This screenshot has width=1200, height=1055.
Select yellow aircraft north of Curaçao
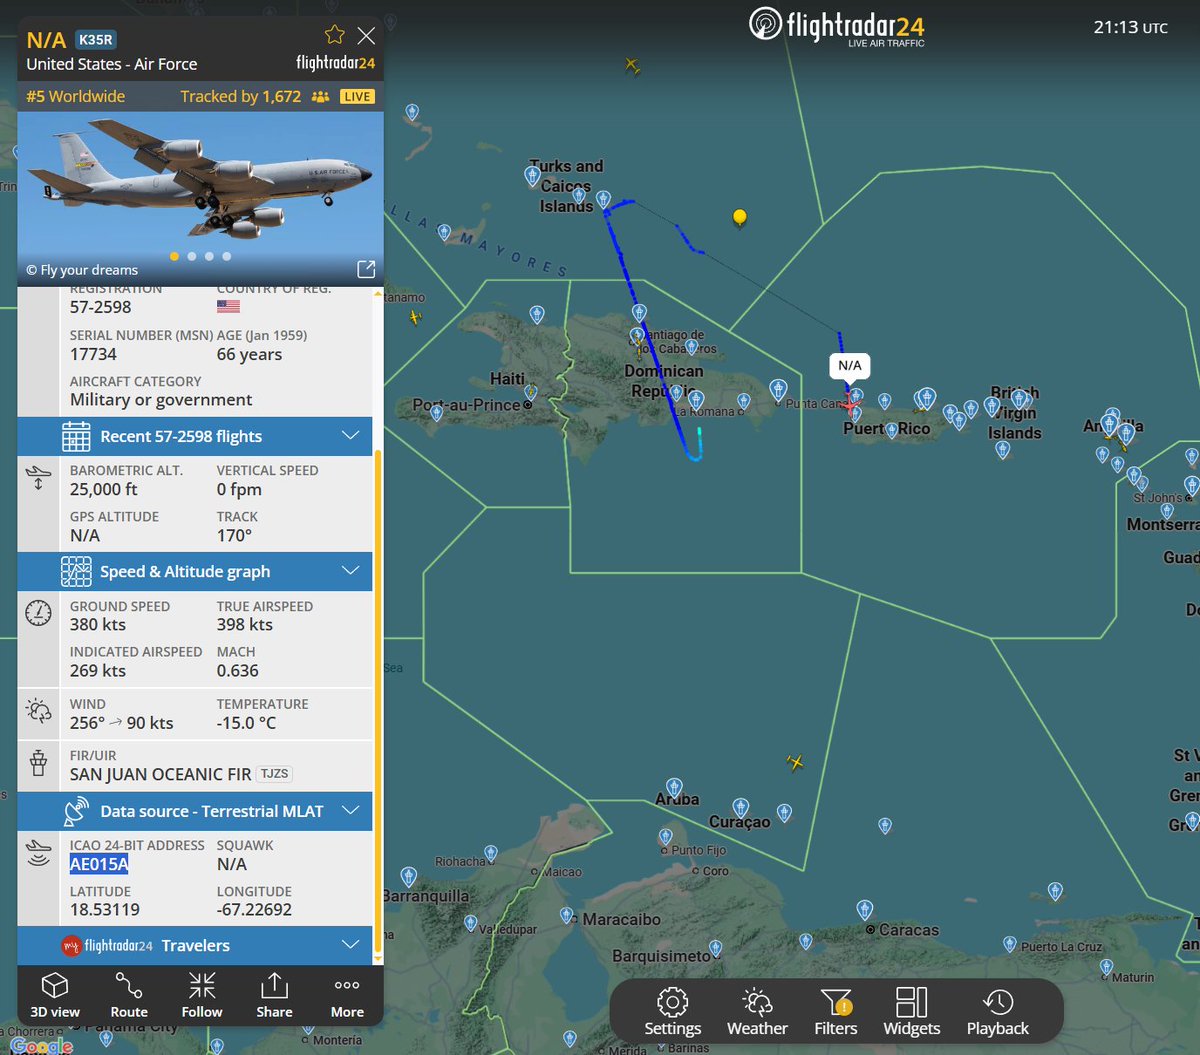[795, 763]
